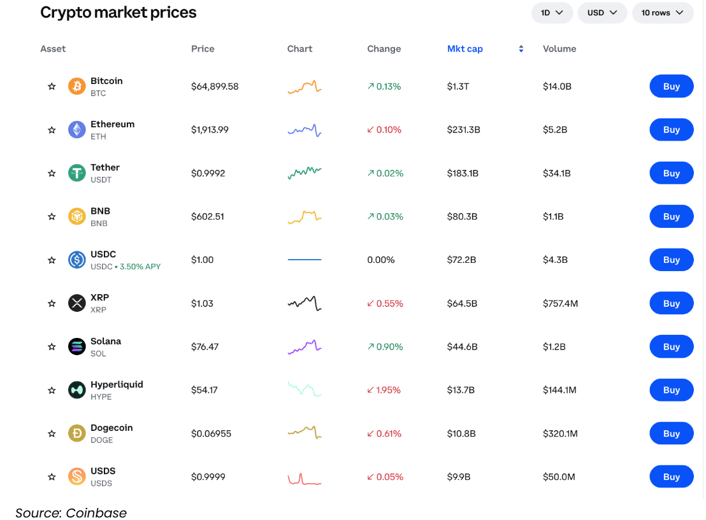706x520 pixels.
Task: Click the Mkt cap sort arrows icon
Action: coord(521,49)
